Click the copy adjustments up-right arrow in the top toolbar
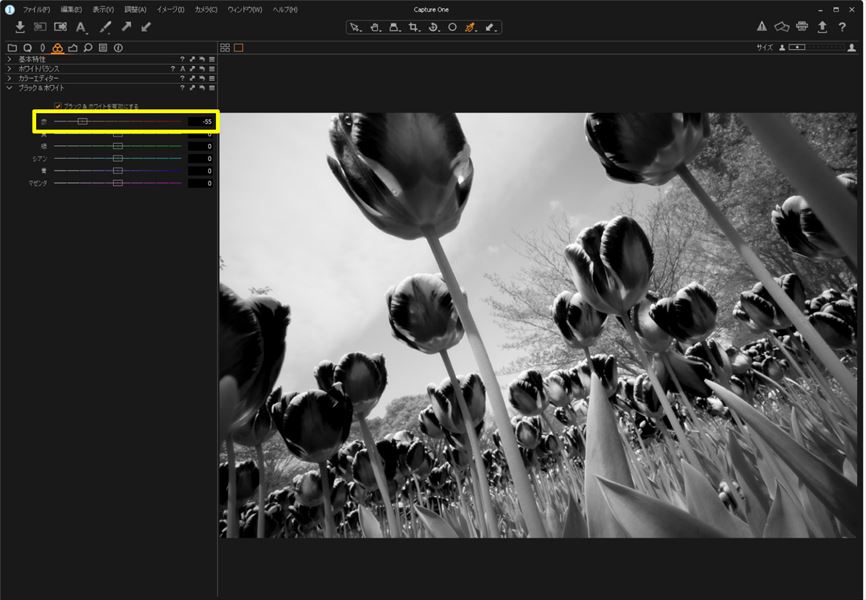 click(126, 27)
